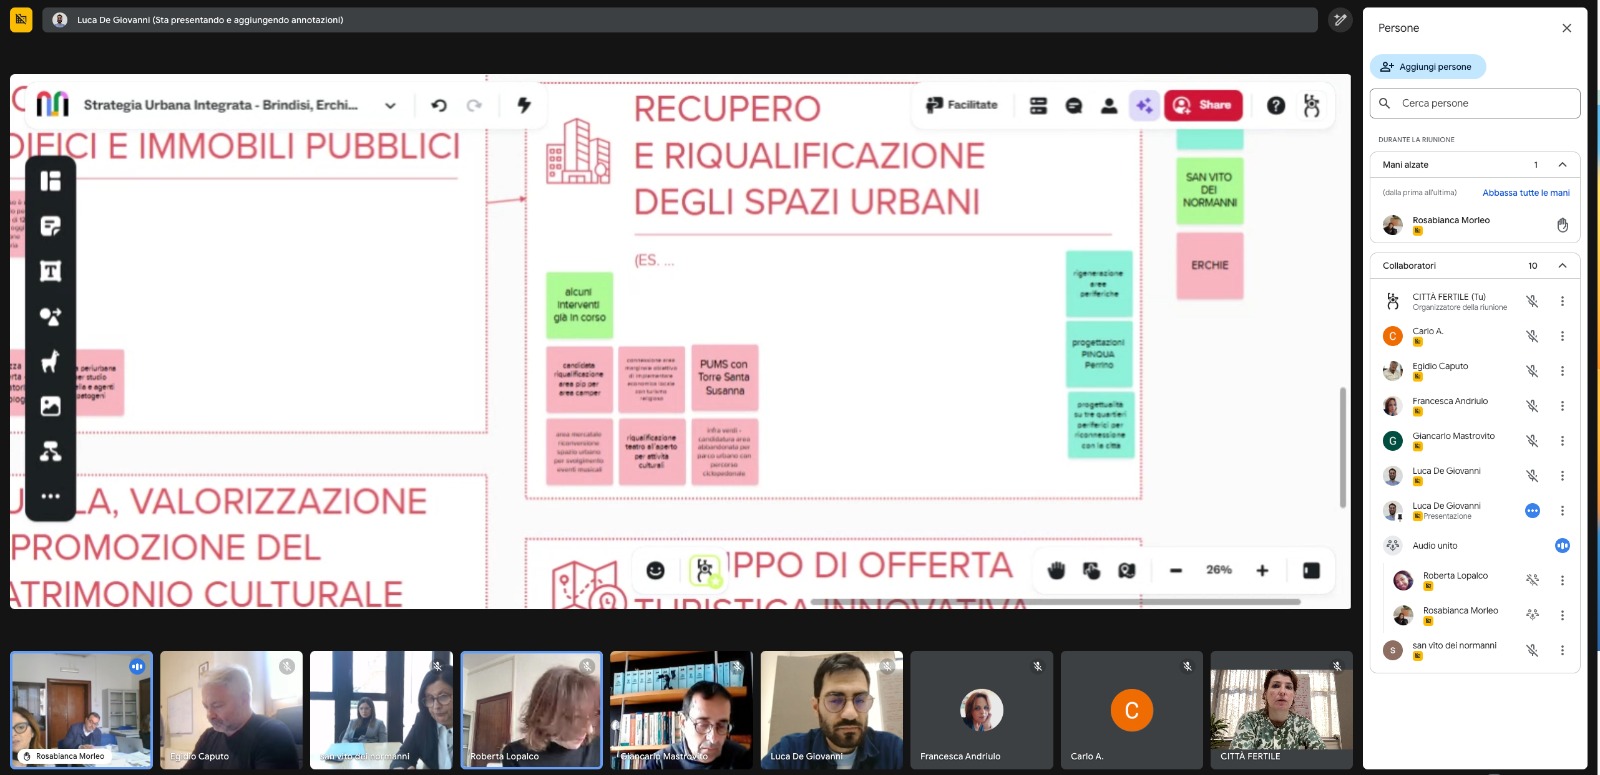The width and height of the screenshot is (1600, 775).
Task: Open more options for Francesca Andriulo
Action: pyautogui.click(x=1562, y=406)
